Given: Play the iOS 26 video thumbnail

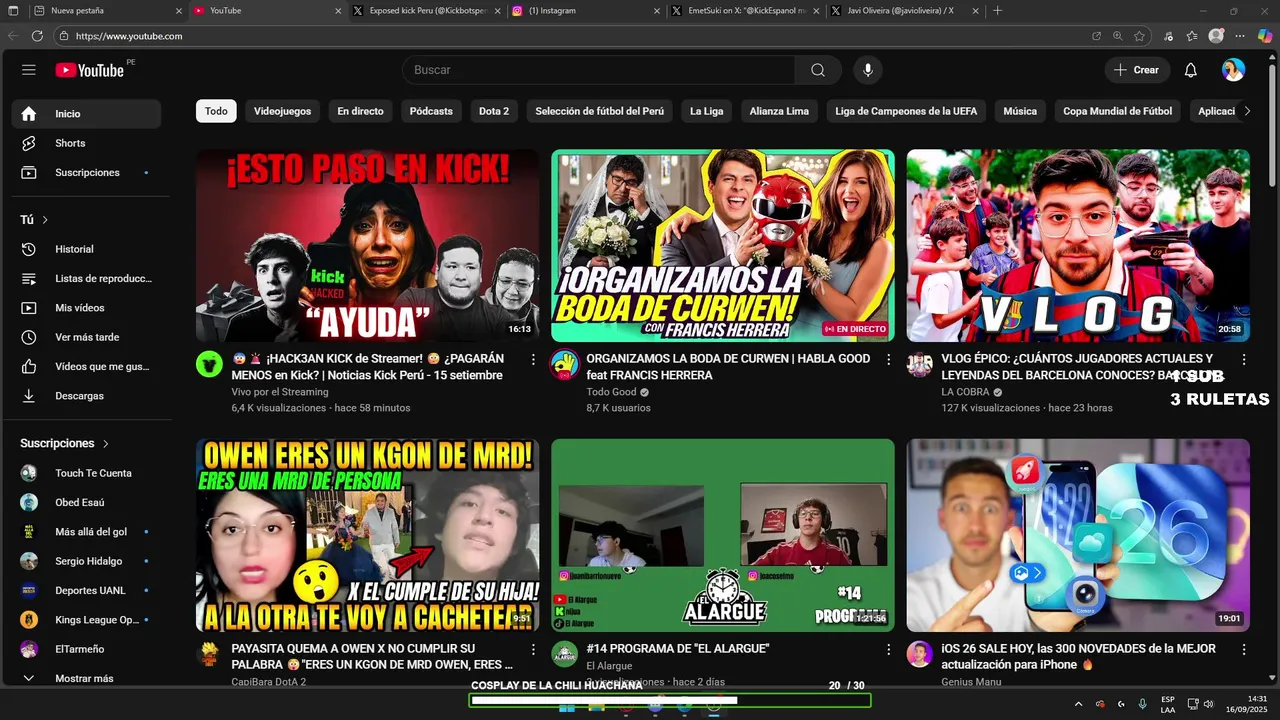Looking at the screenshot, I should (1078, 535).
